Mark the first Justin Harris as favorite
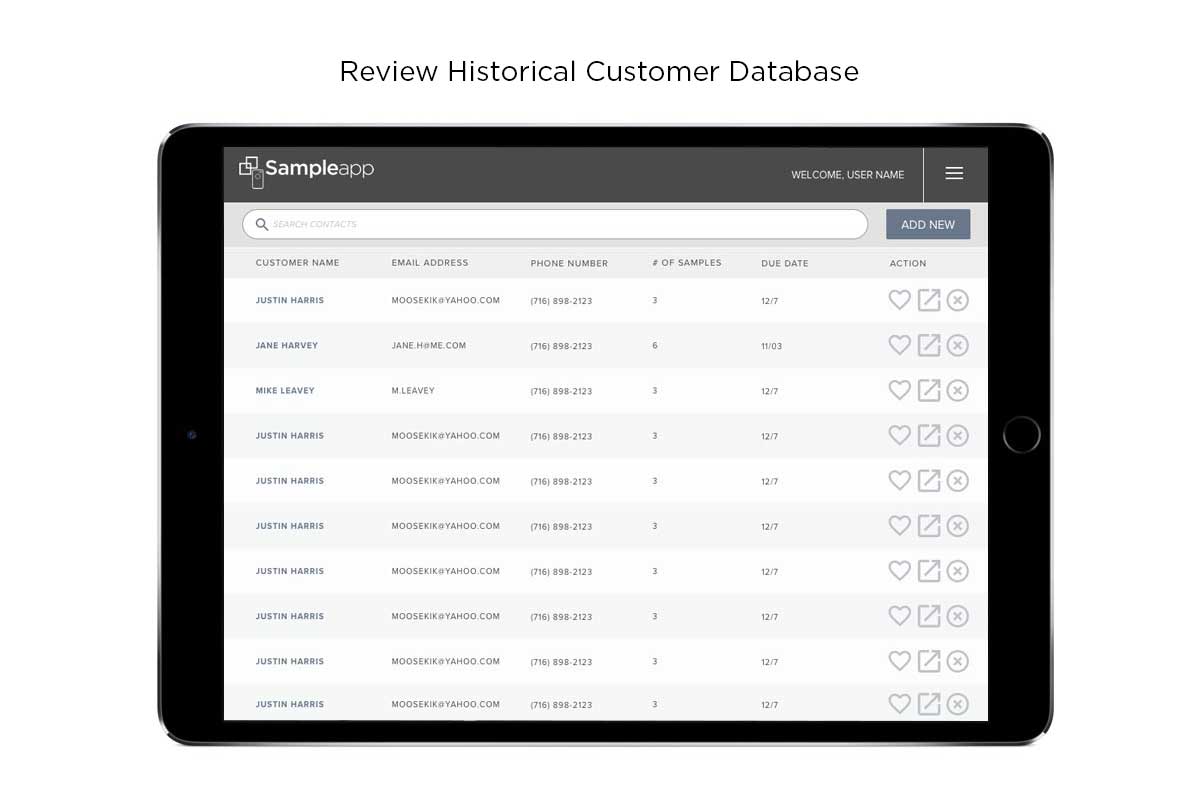The height and width of the screenshot is (800, 1200). point(899,300)
